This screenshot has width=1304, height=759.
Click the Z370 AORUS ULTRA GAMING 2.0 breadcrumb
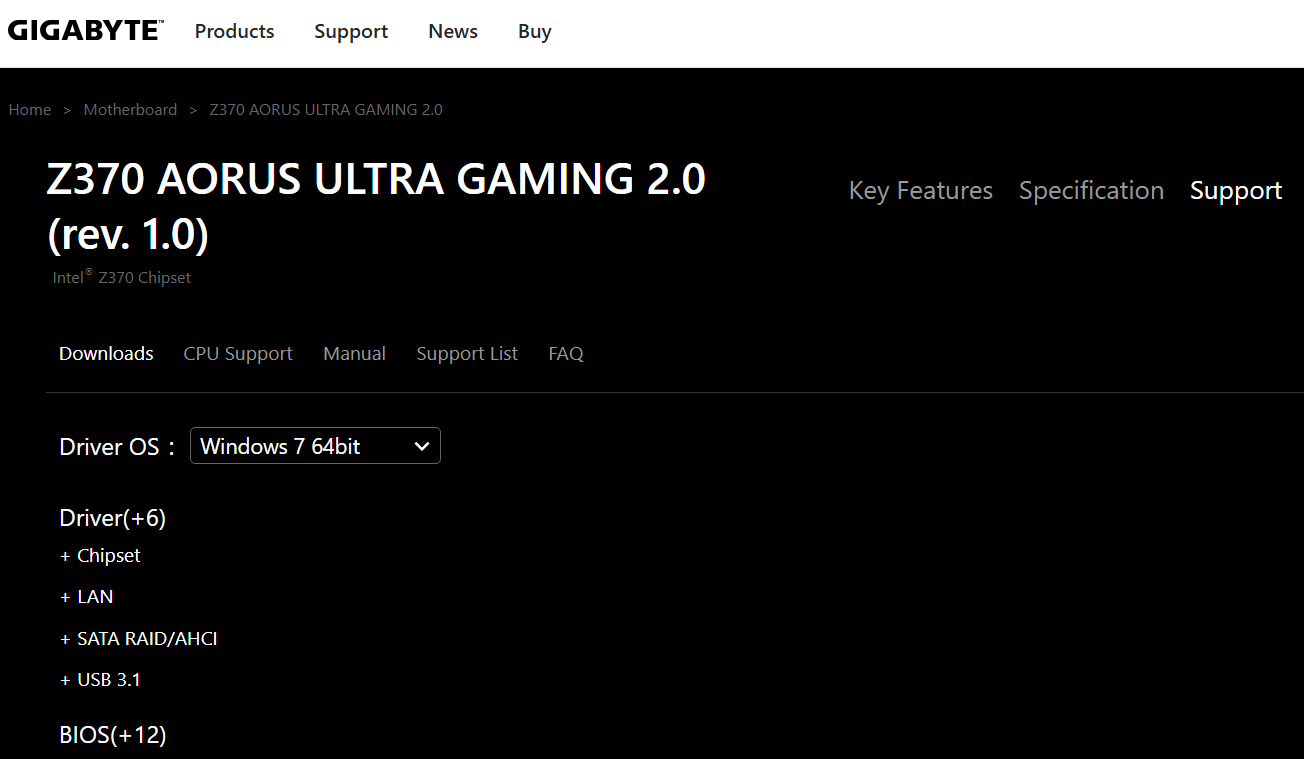point(326,110)
